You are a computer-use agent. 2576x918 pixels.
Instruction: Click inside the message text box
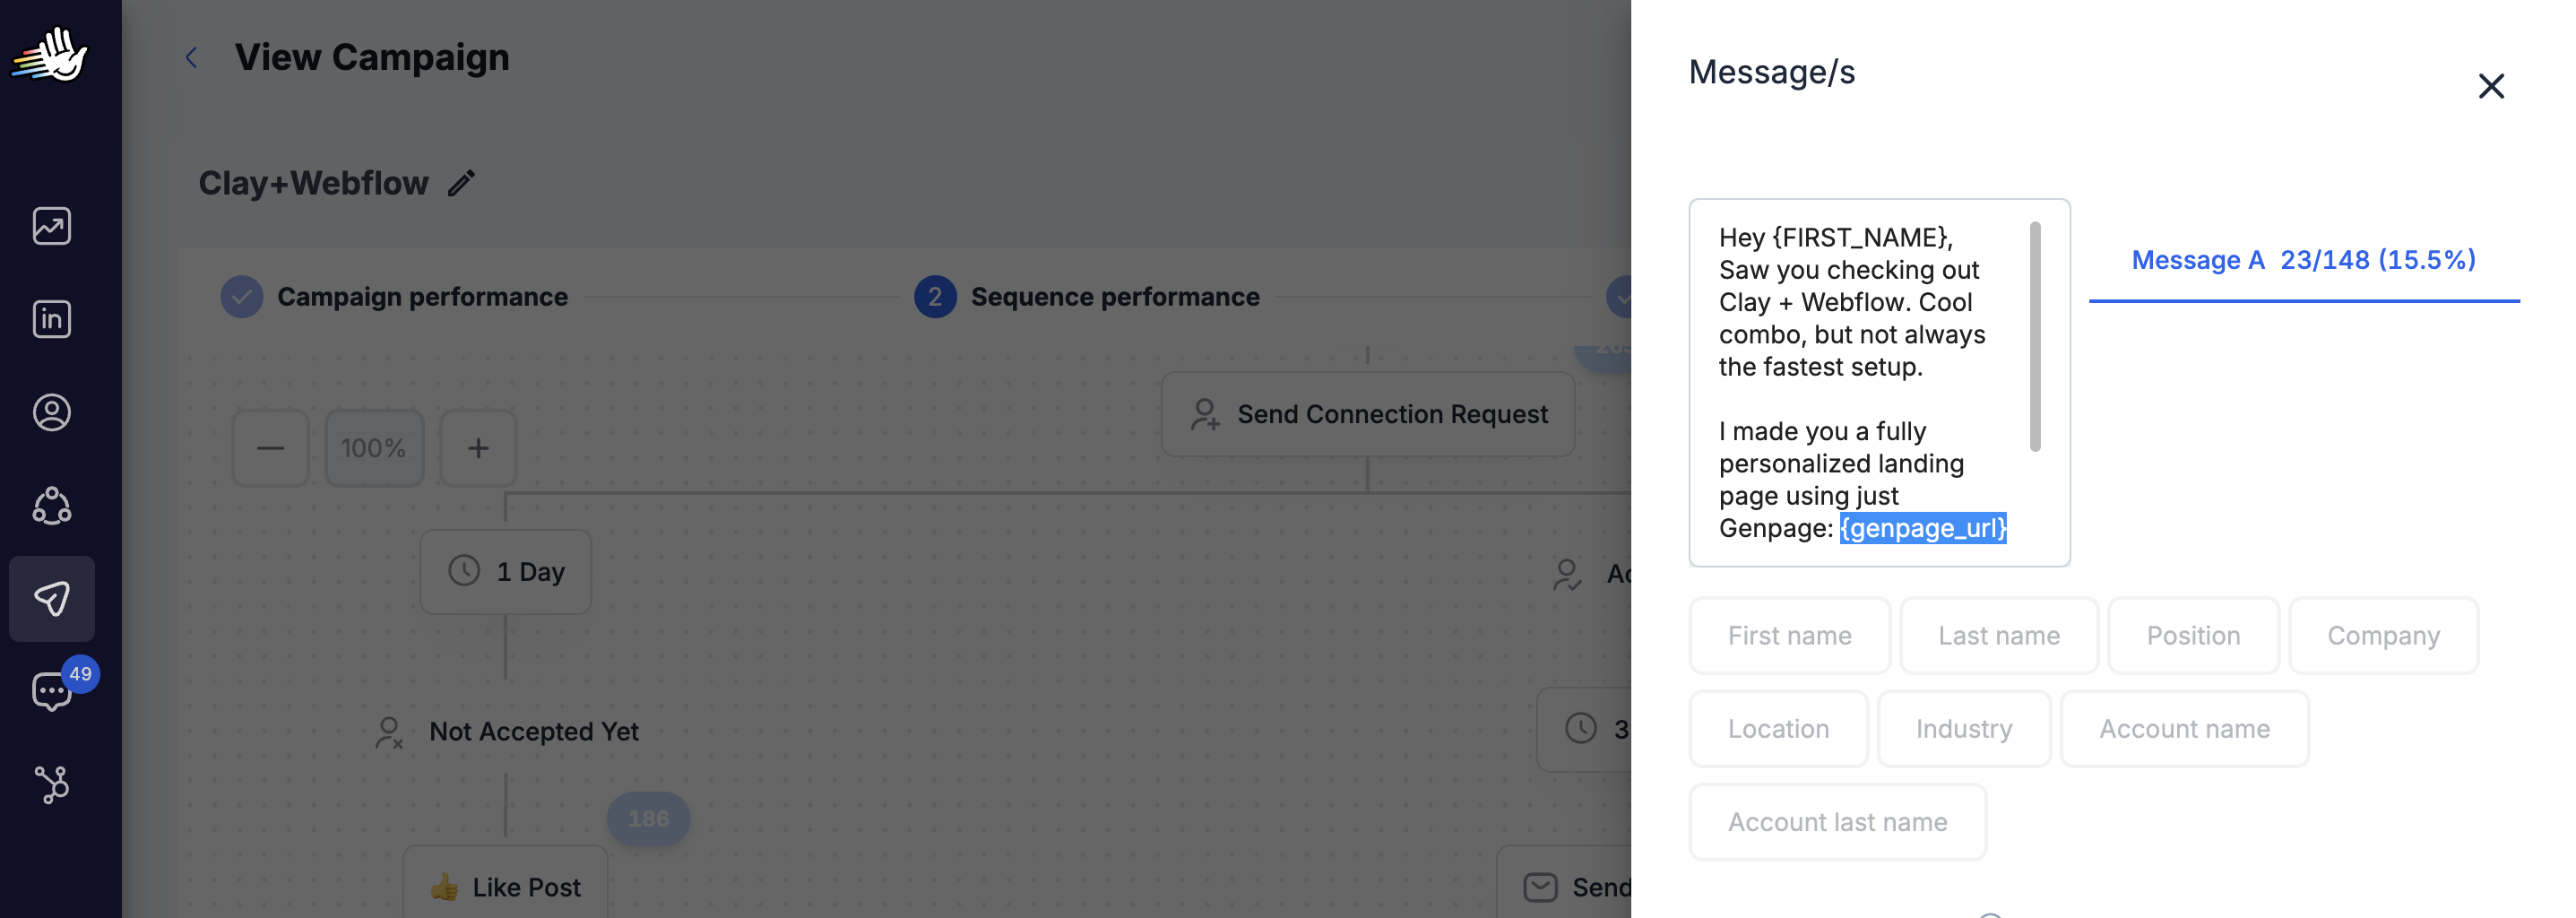tap(1879, 383)
